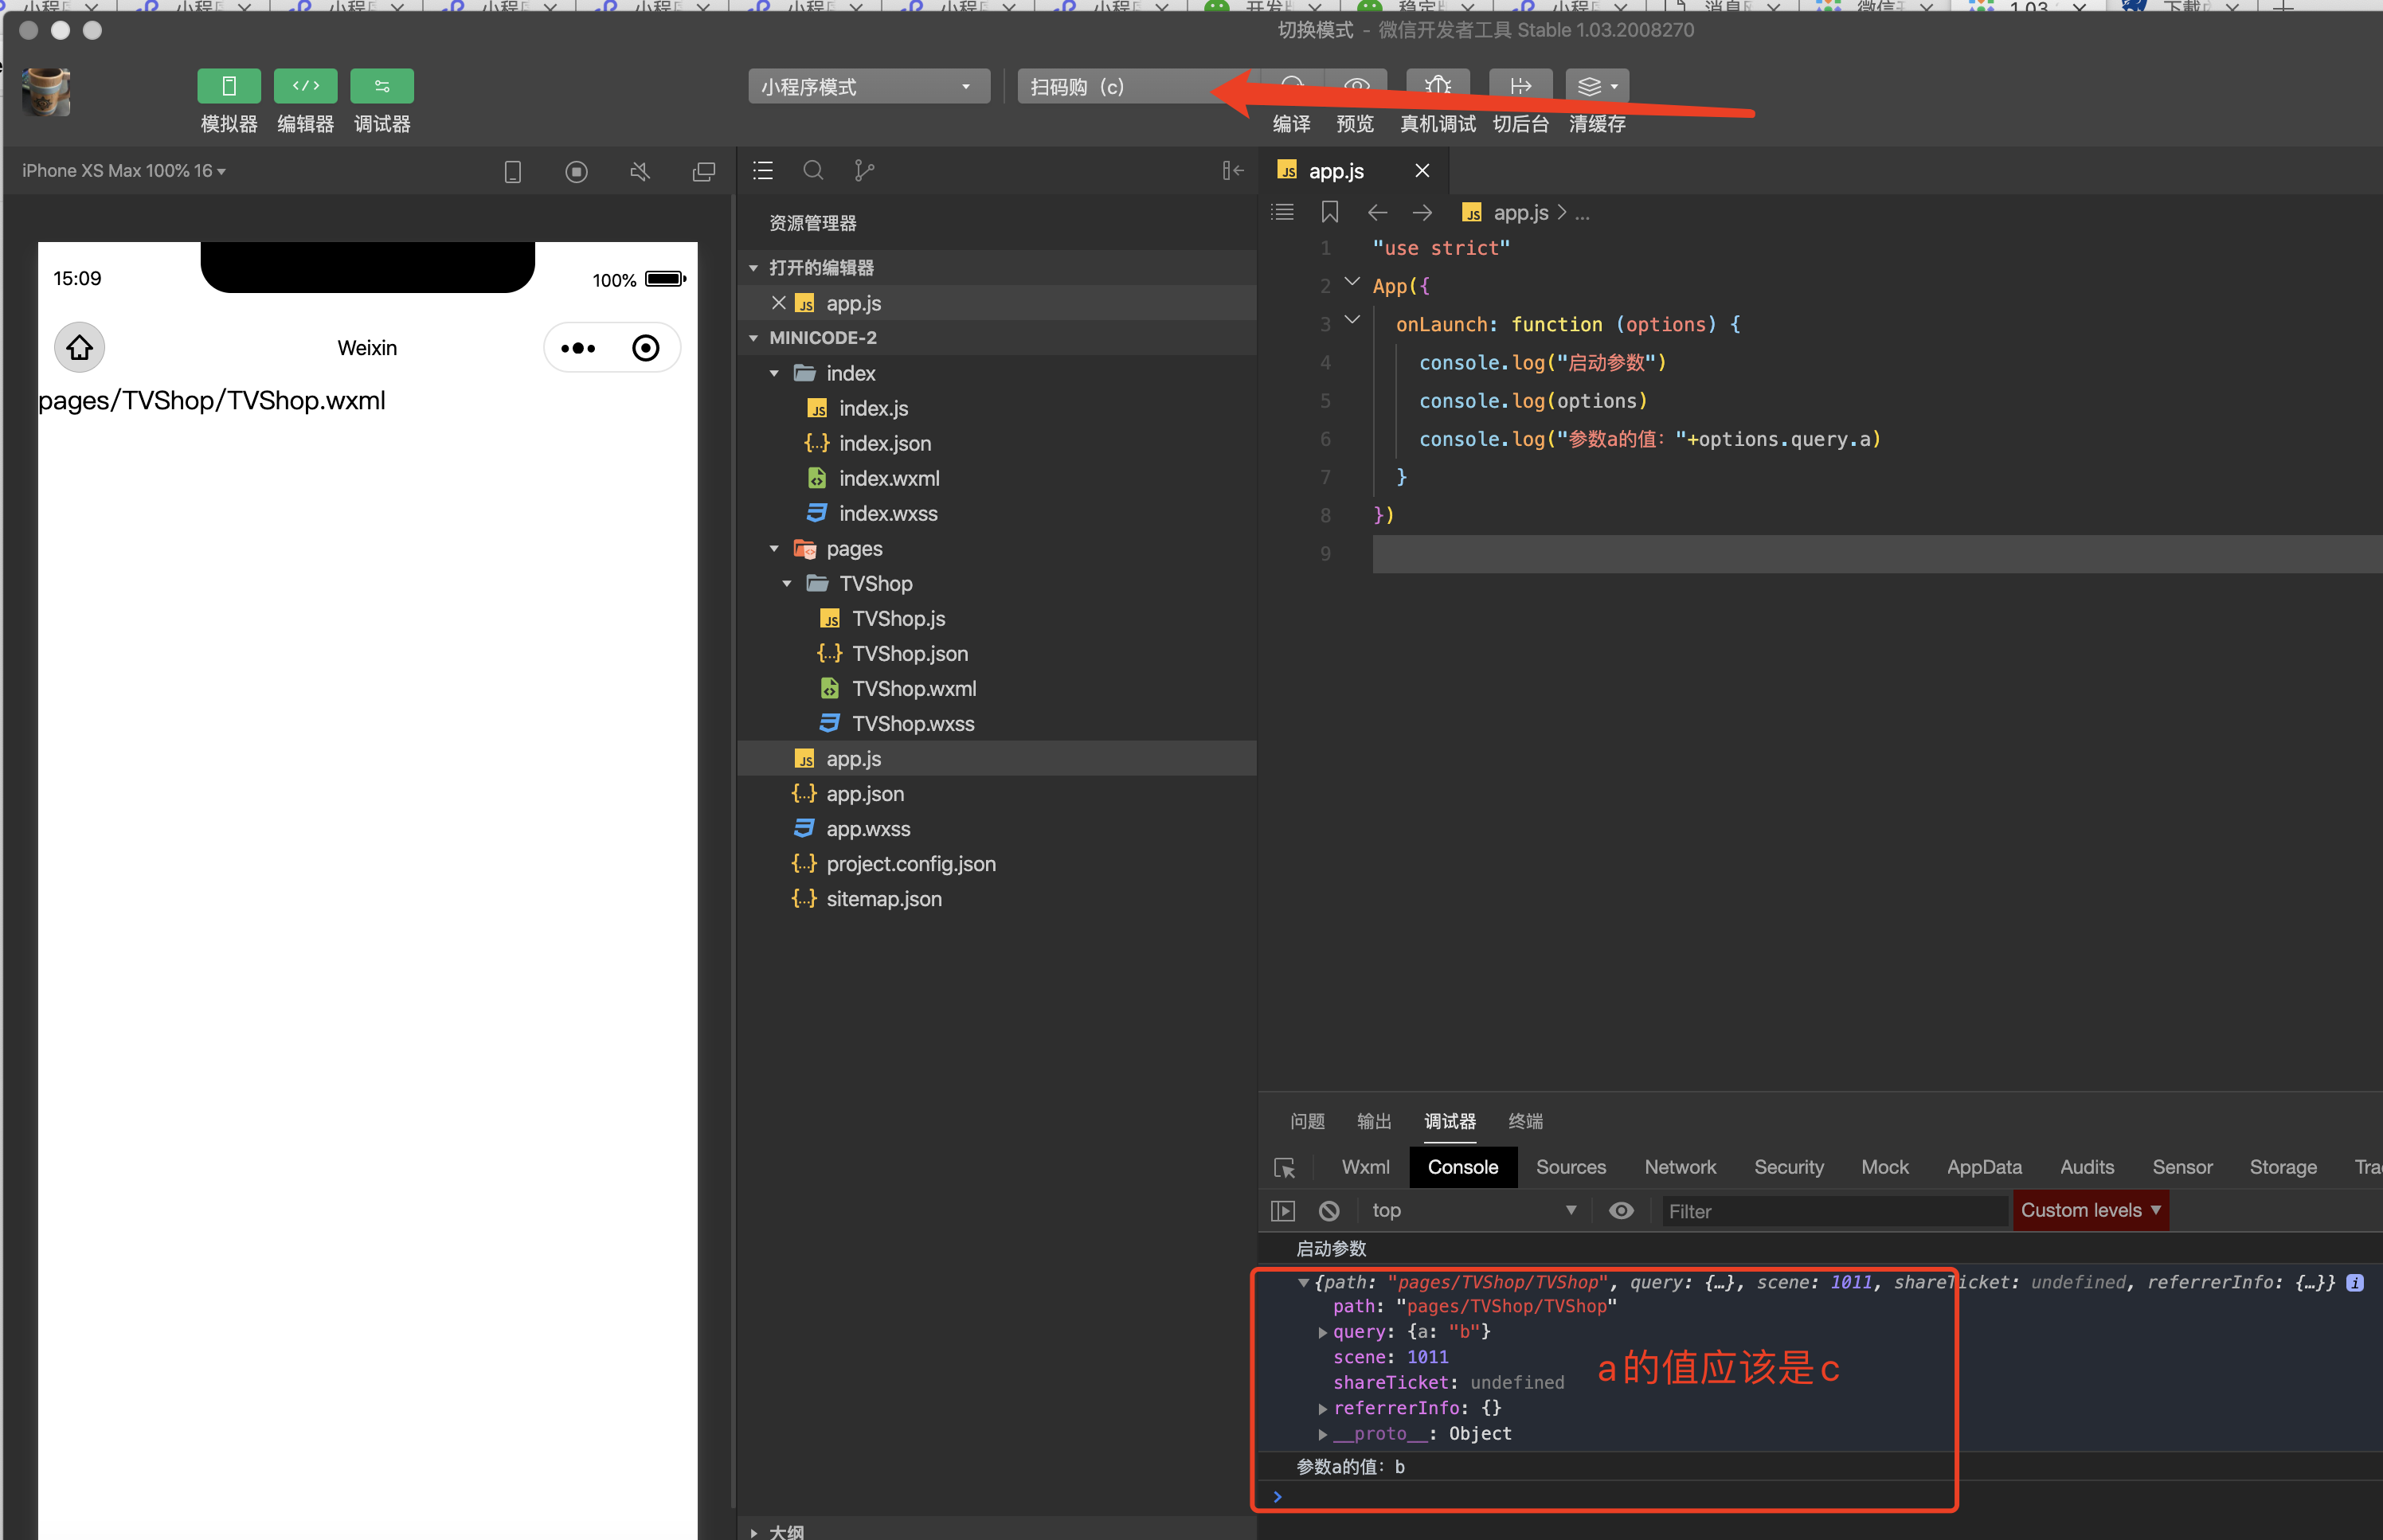Click the source control branch icon
Screen dimensions: 2383x1540
864,171
